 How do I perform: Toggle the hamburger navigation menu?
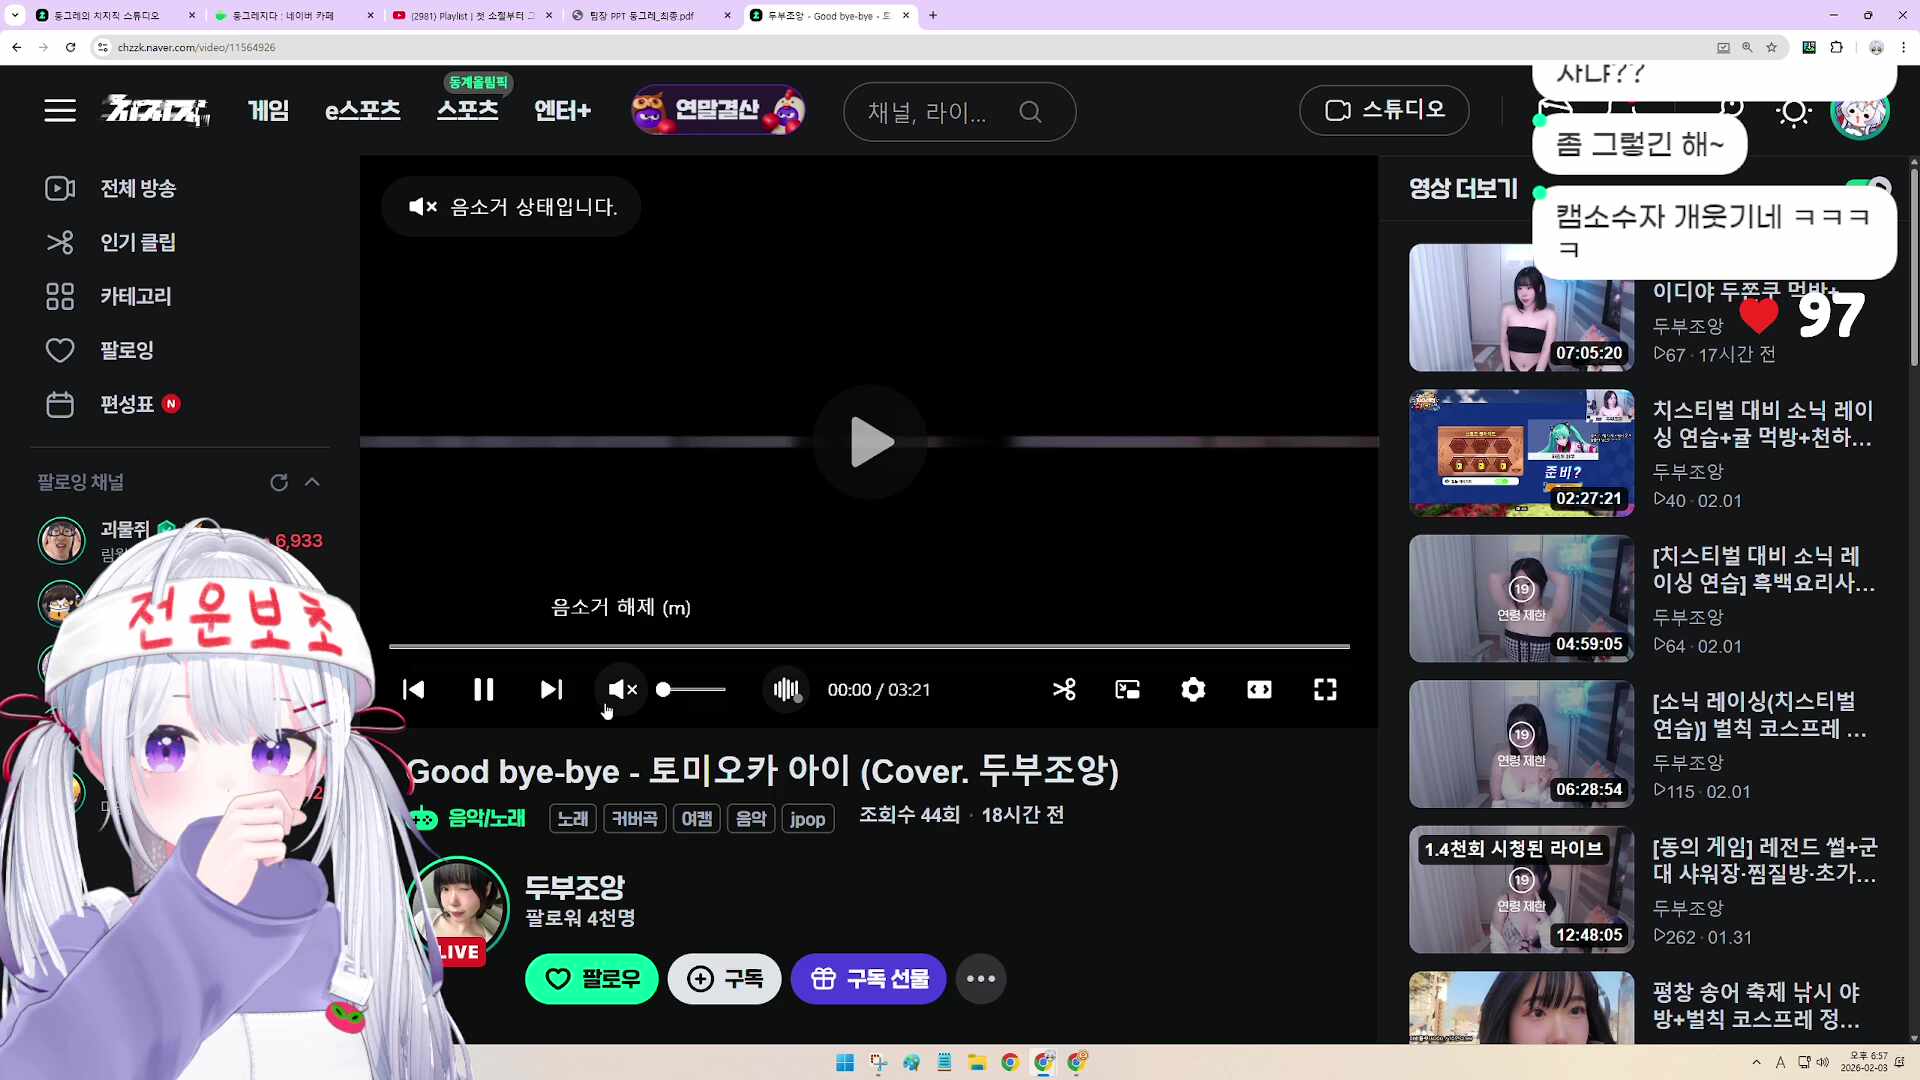pos(60,110)
